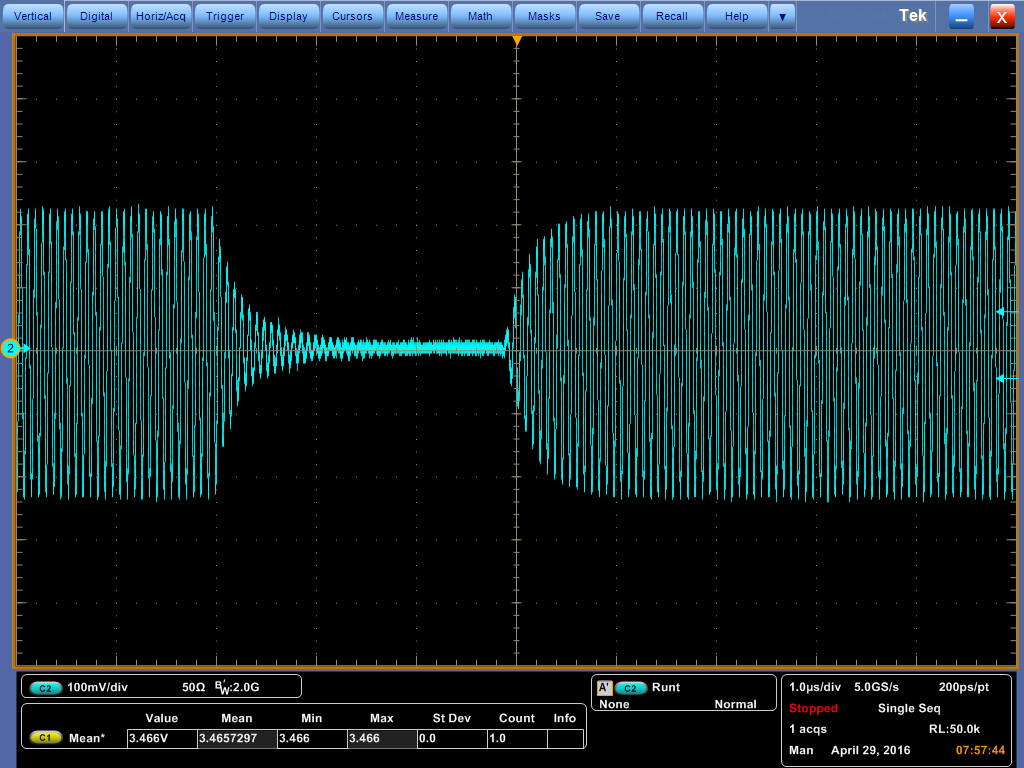Click the Normal trigger mode readout
The image size is (1024, 768).
point(735,704)
